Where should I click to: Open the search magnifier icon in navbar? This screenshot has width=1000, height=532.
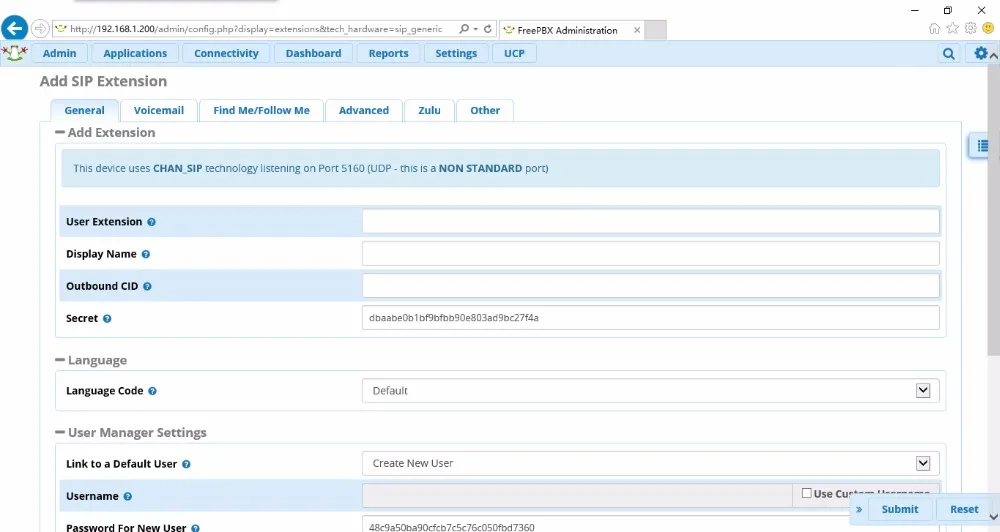949,54
